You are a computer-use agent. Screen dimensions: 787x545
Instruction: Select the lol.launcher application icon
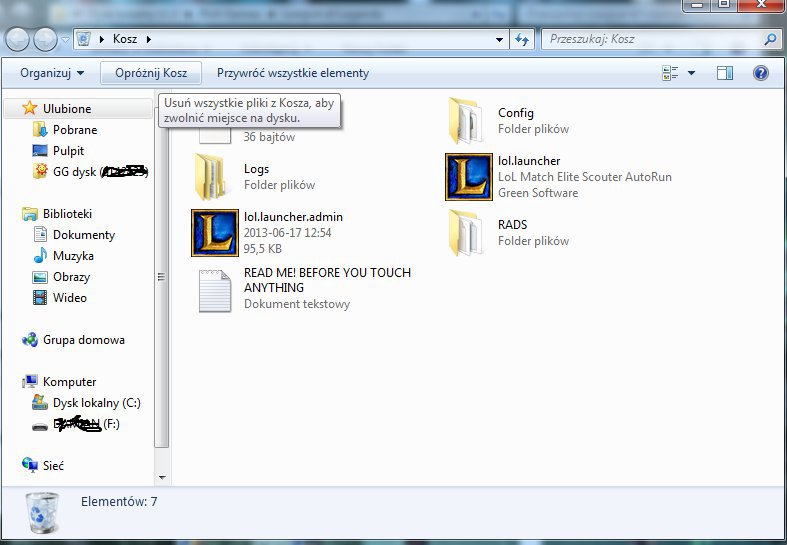point(469,177)
